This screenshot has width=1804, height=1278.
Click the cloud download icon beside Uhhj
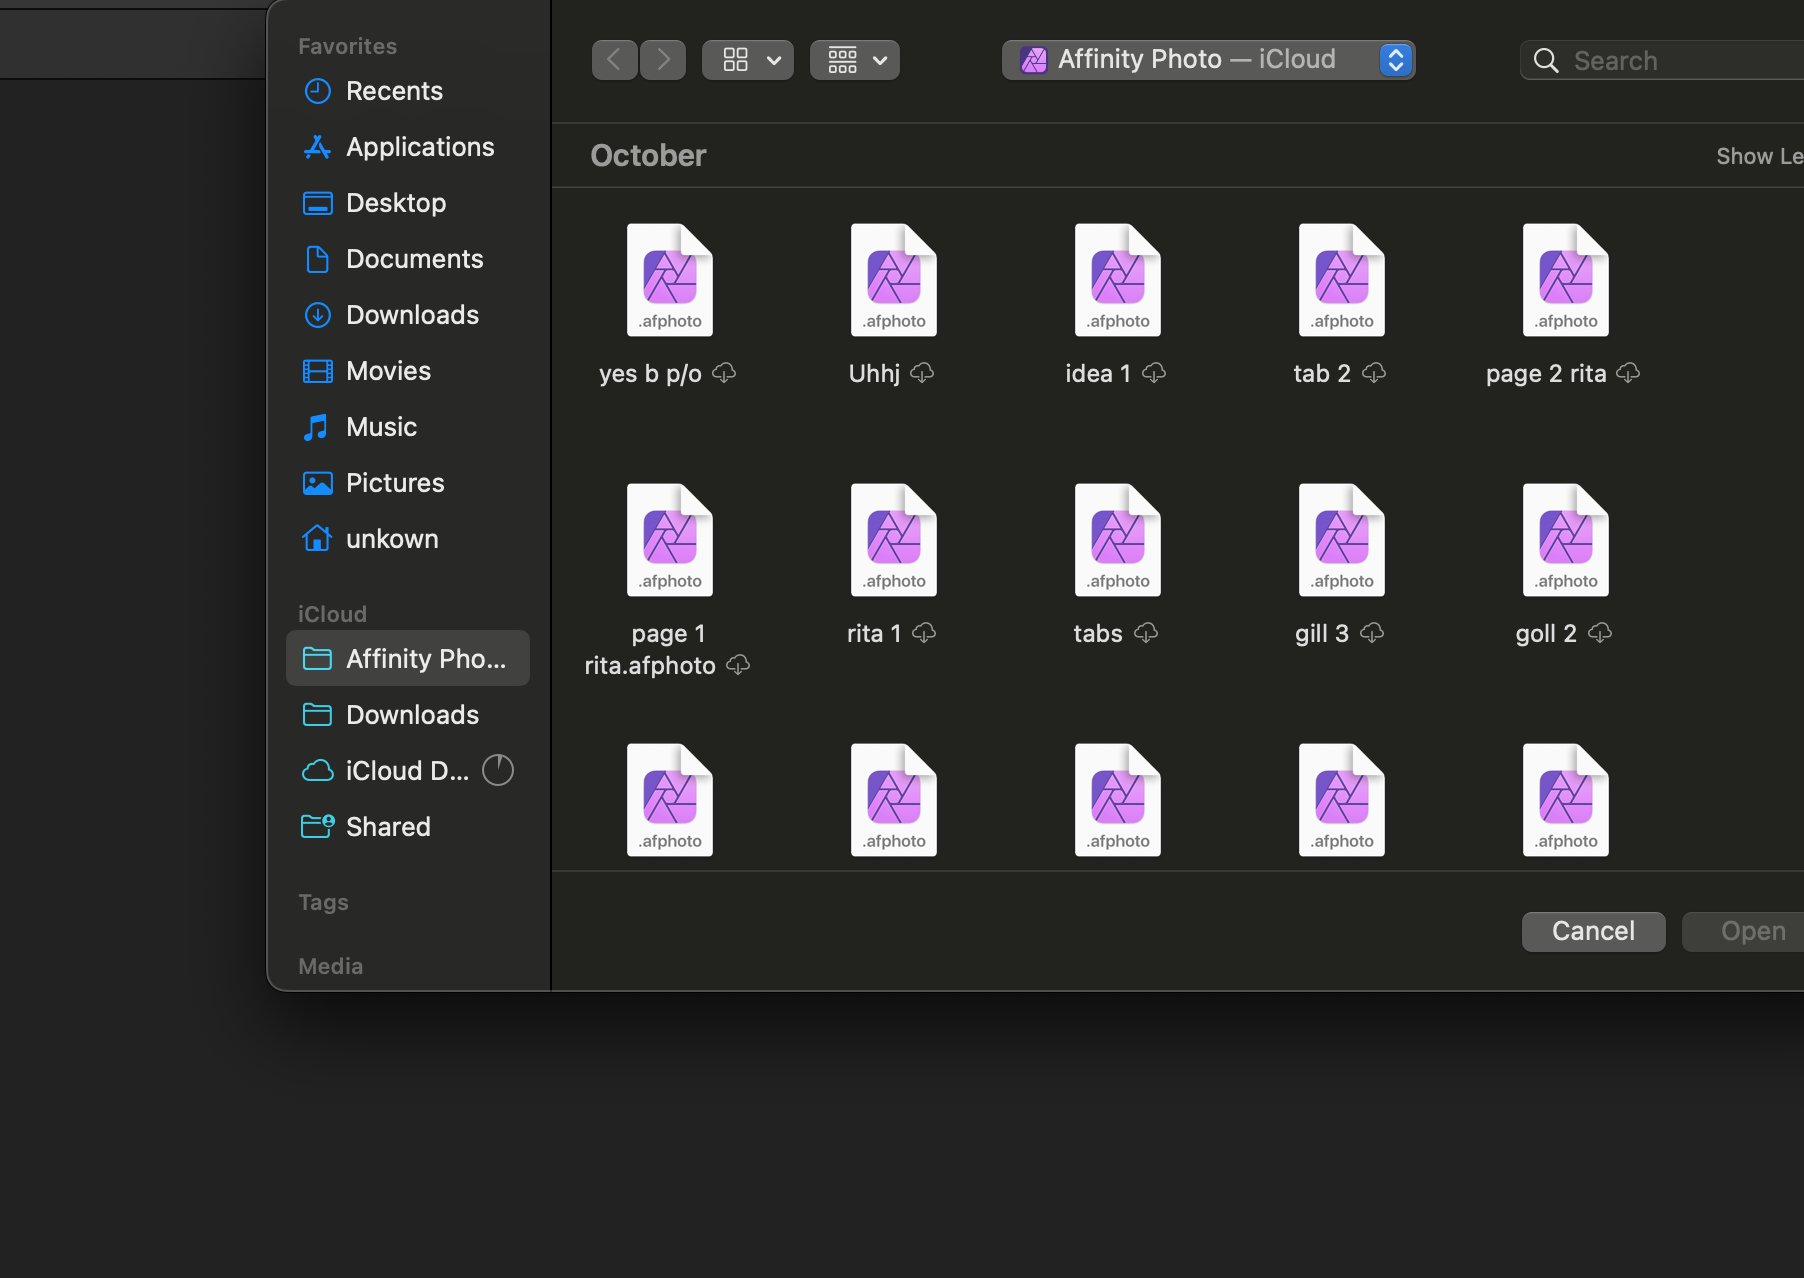click(922, 373)
